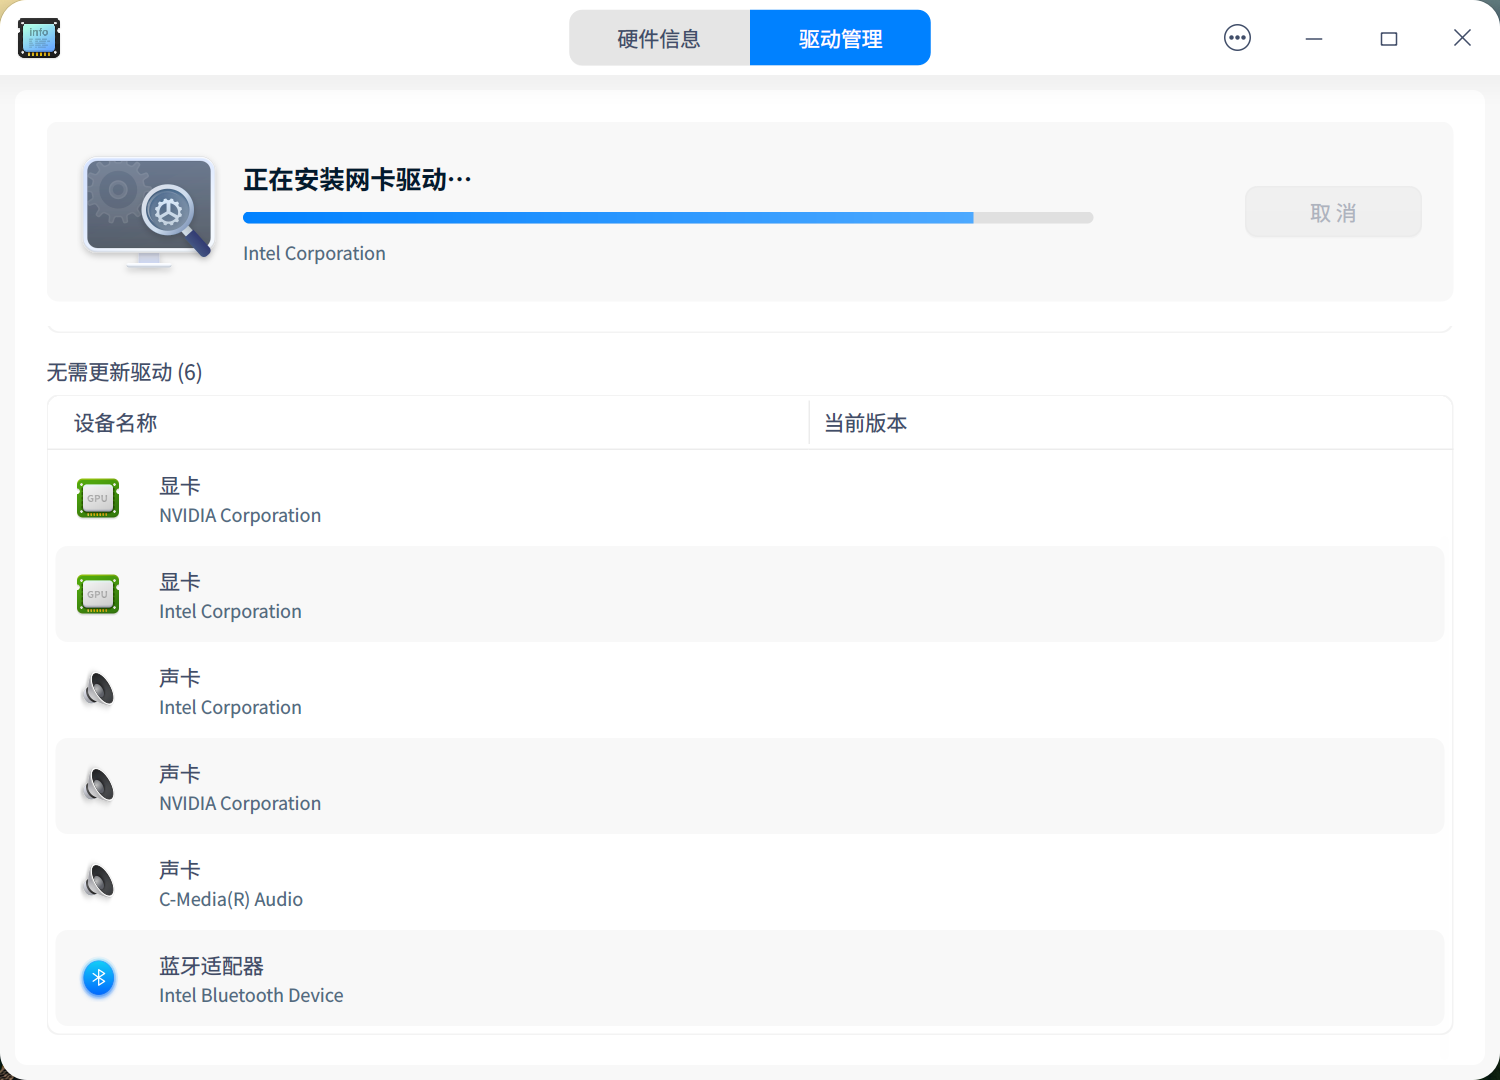Select the Intel sound card speaker icon

click(x=97, y=690)
